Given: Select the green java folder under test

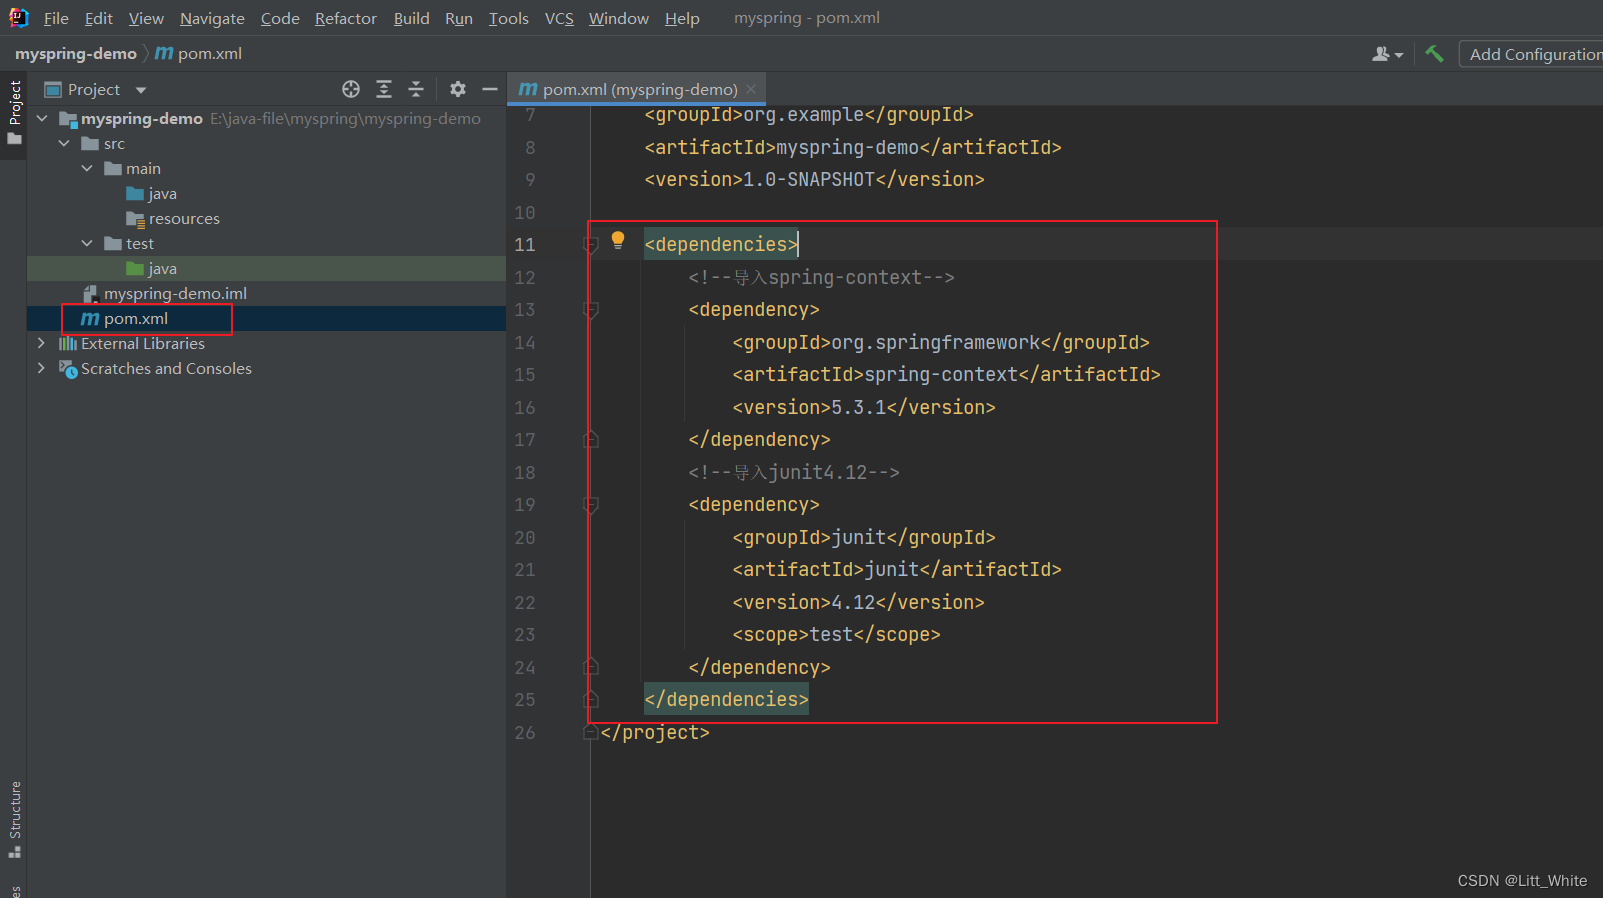Looking at the screenshot, I should 152,269.
